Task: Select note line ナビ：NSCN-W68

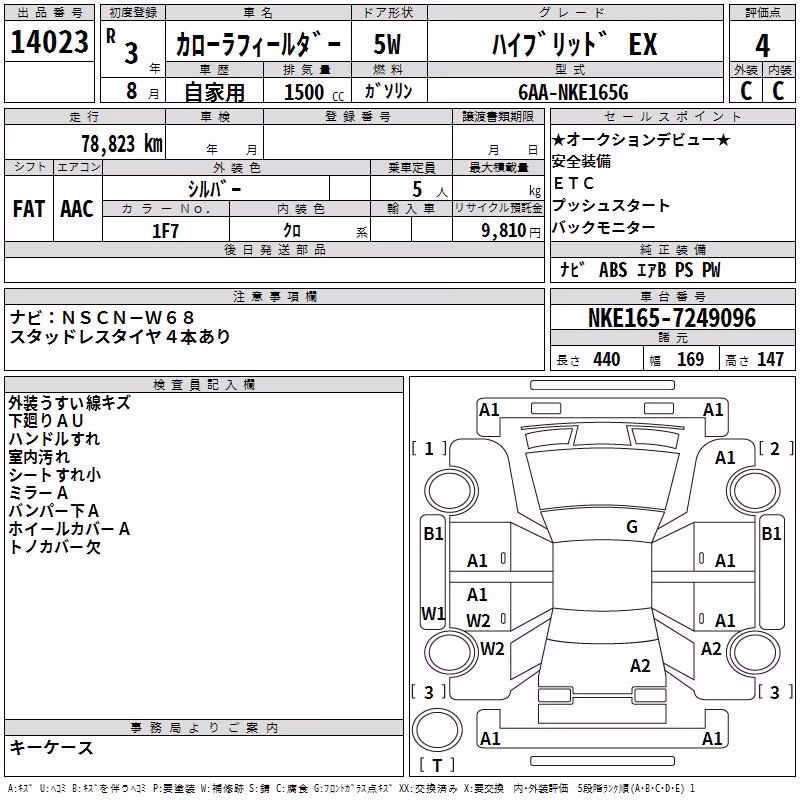Action: click(x=102, y=318)
